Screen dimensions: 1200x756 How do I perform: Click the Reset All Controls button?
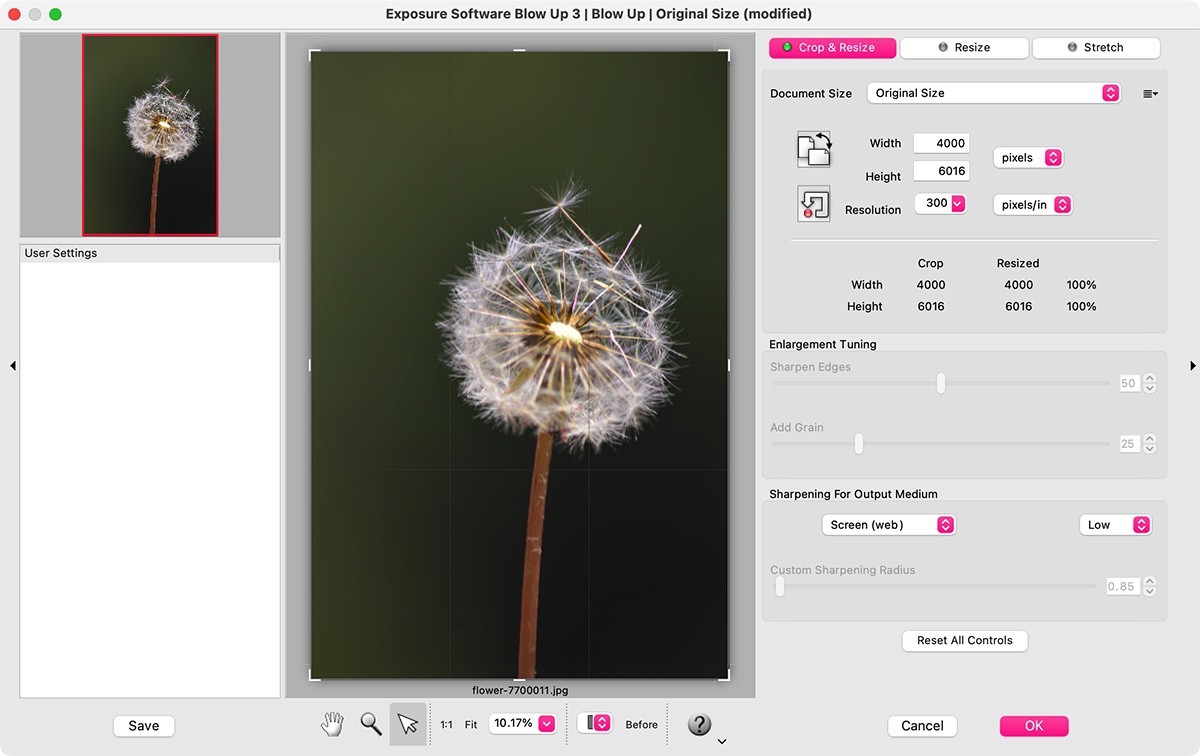tap(964, 641)
